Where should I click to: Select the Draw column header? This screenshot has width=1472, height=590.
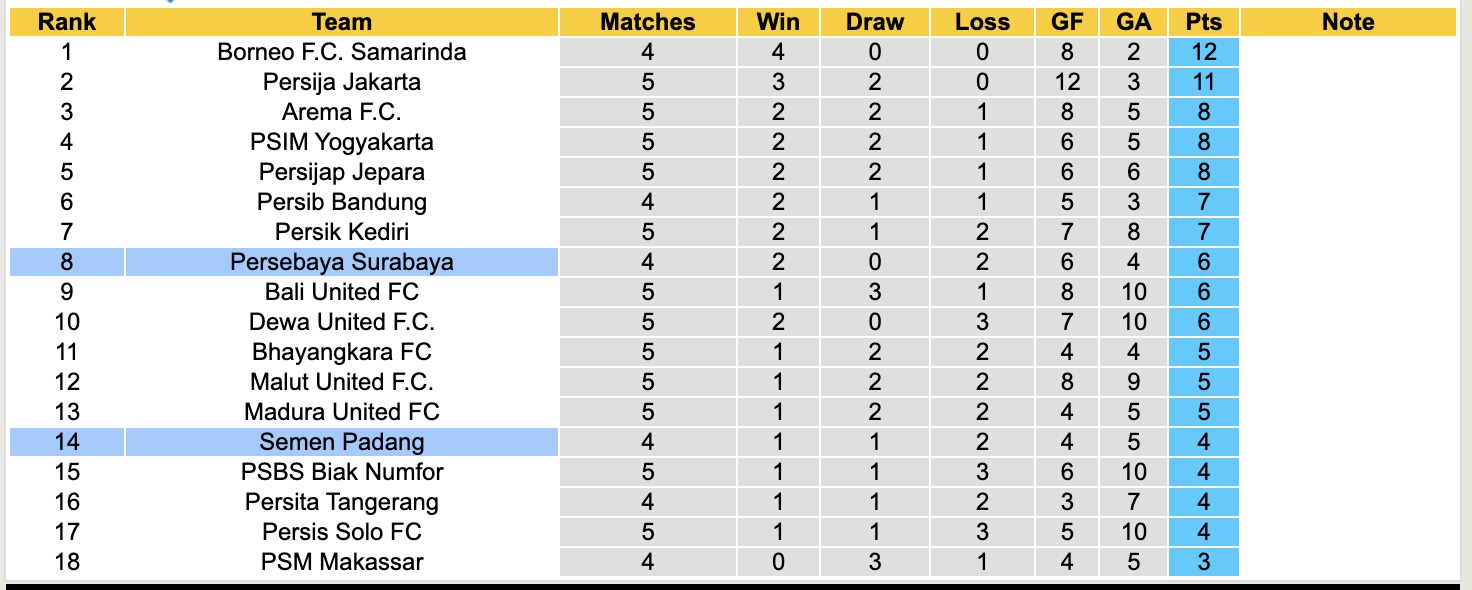click(874, 22)
